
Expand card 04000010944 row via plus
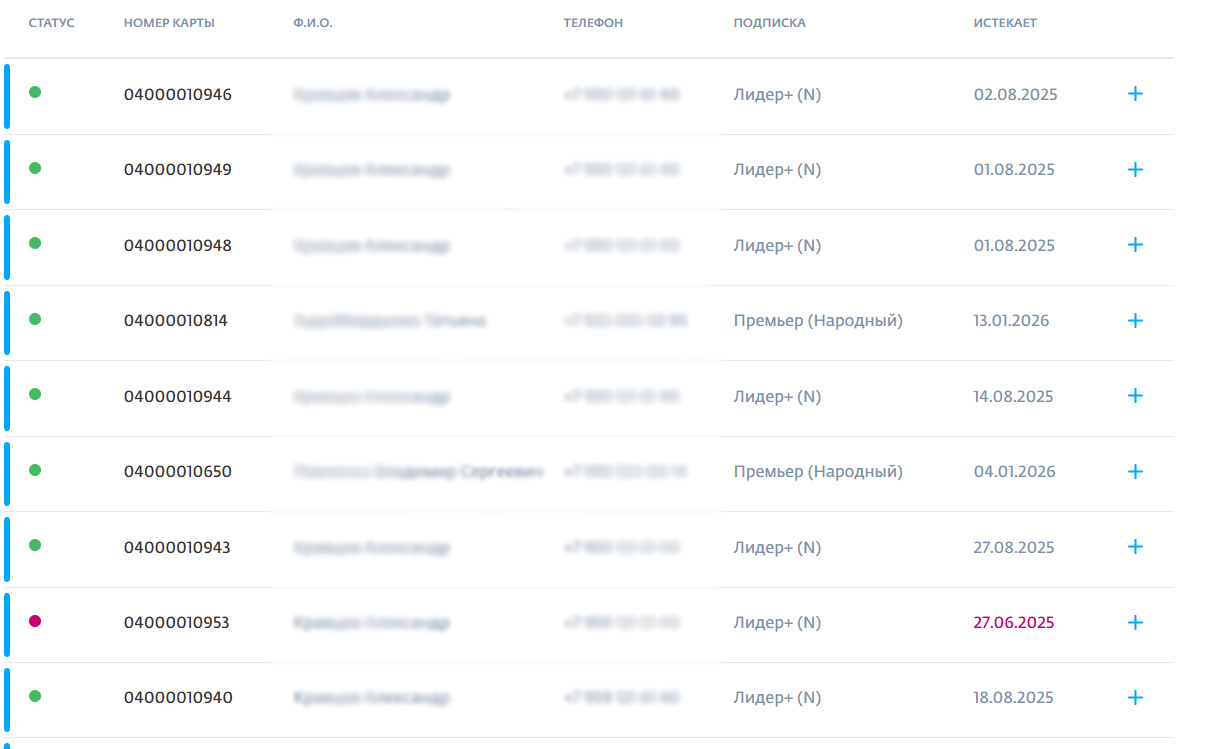click(x=1135, y=396)
